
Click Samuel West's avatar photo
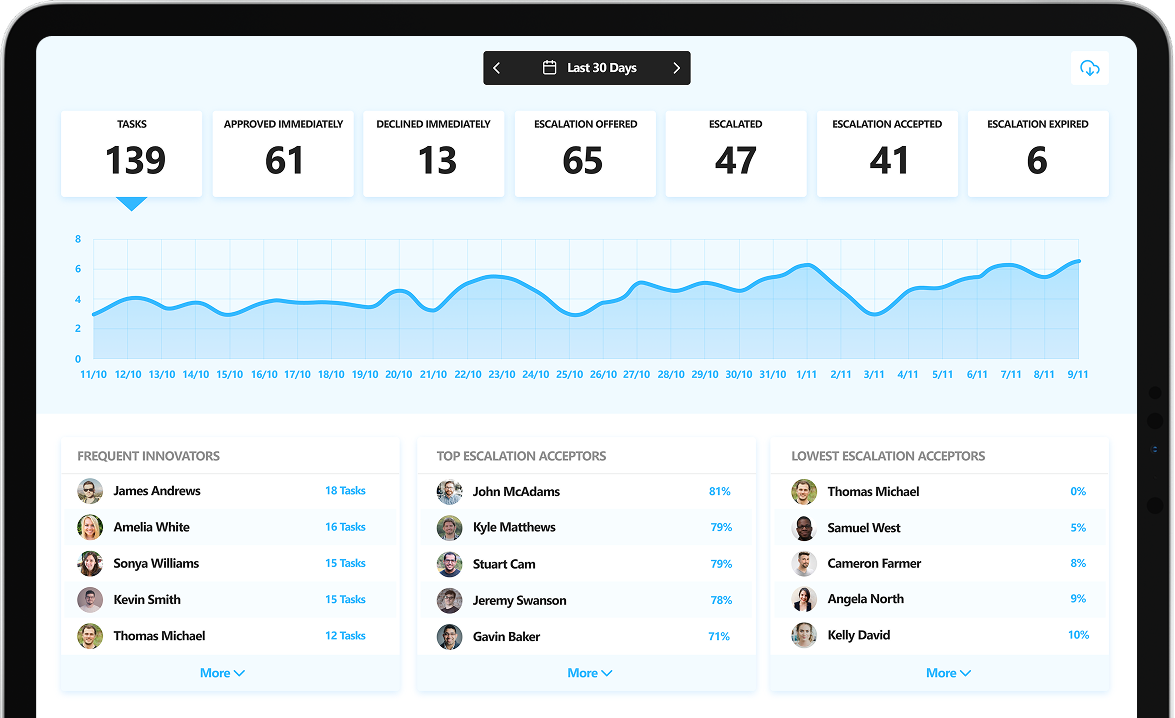pyautogui.click(x=804, y=528)
